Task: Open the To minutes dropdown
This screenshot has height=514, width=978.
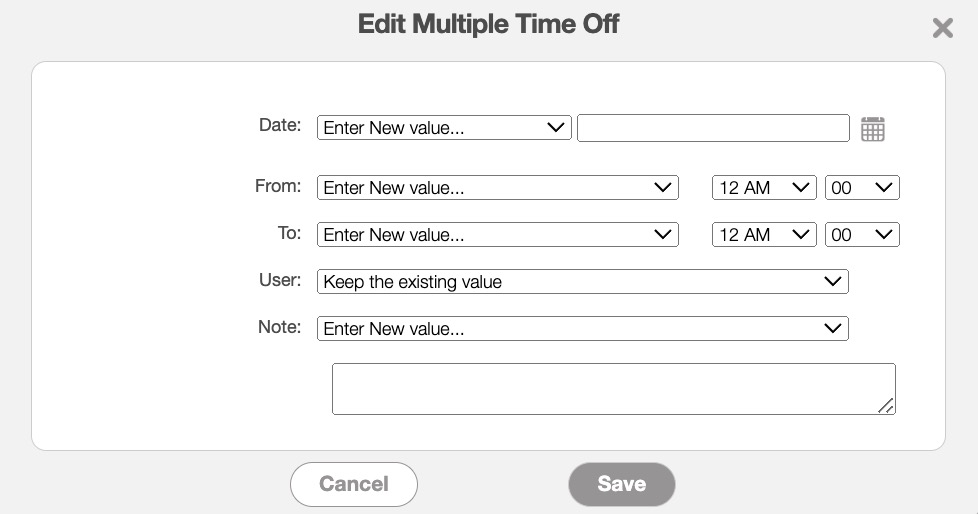Action: pos(861,234)
